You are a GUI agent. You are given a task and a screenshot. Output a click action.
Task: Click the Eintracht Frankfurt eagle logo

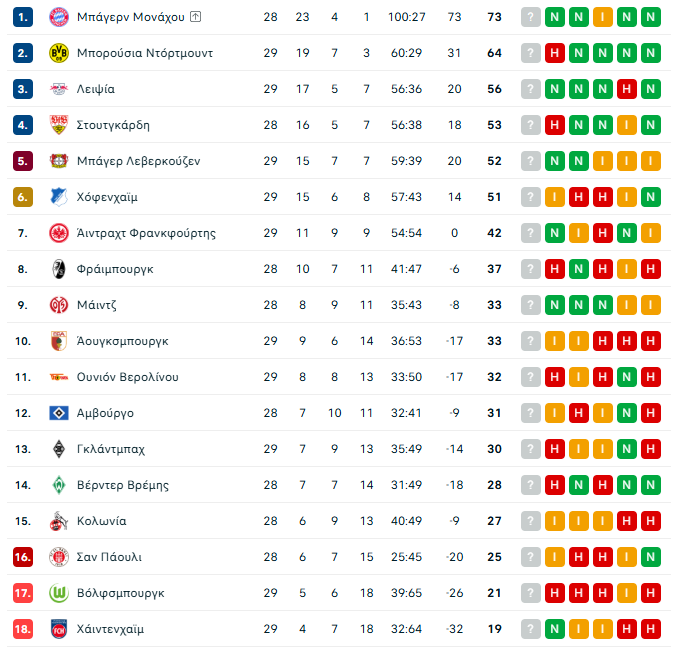(x=58, y=233)
